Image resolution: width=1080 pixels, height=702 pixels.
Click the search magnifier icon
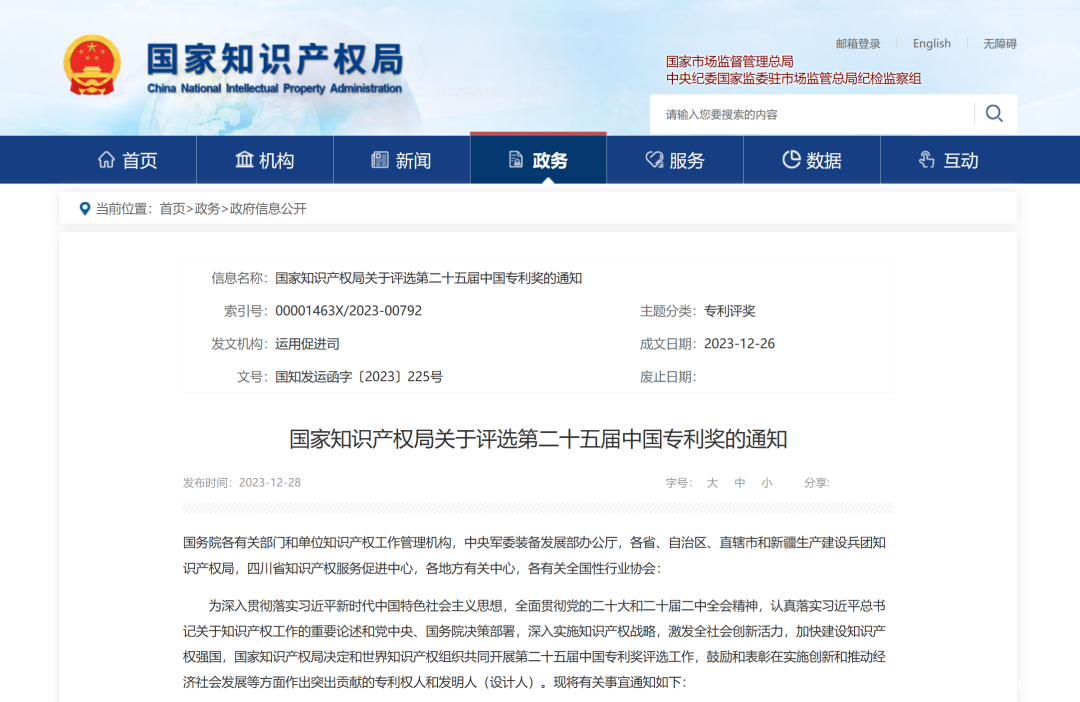994,114
